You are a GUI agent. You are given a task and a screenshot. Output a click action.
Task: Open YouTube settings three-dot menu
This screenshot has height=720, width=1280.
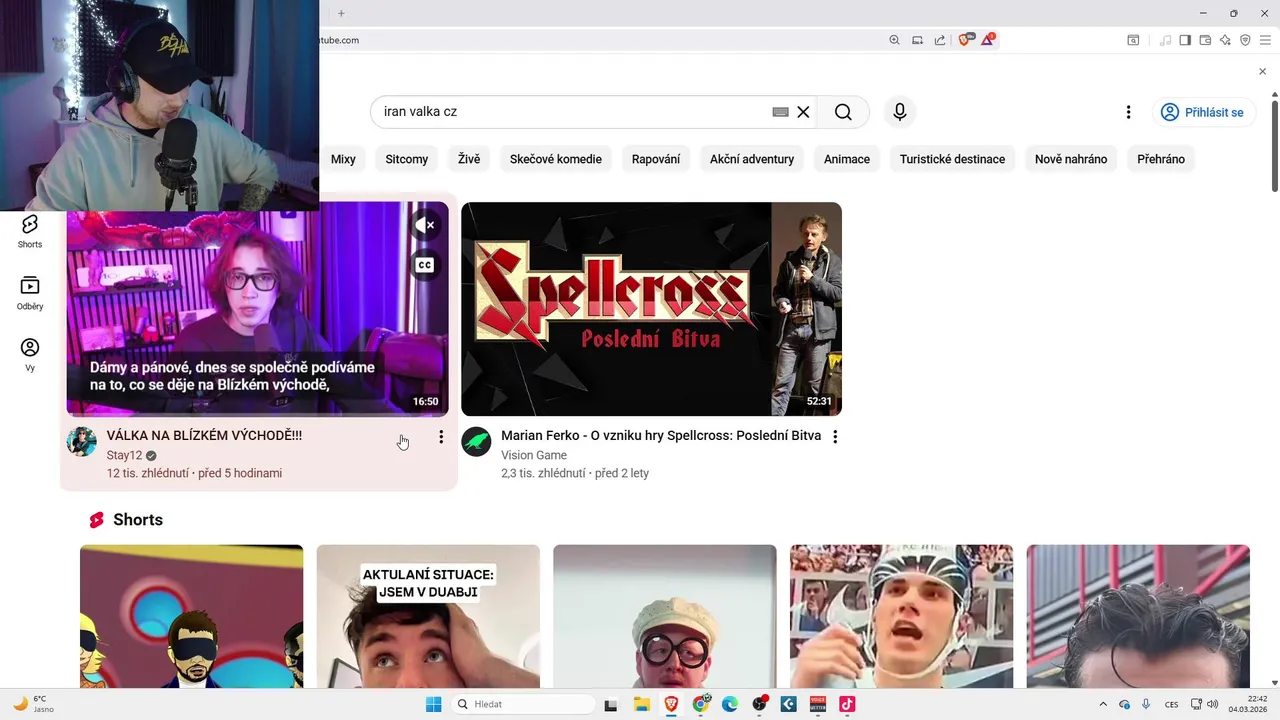pyautogui.click(x=1128, y=112)
